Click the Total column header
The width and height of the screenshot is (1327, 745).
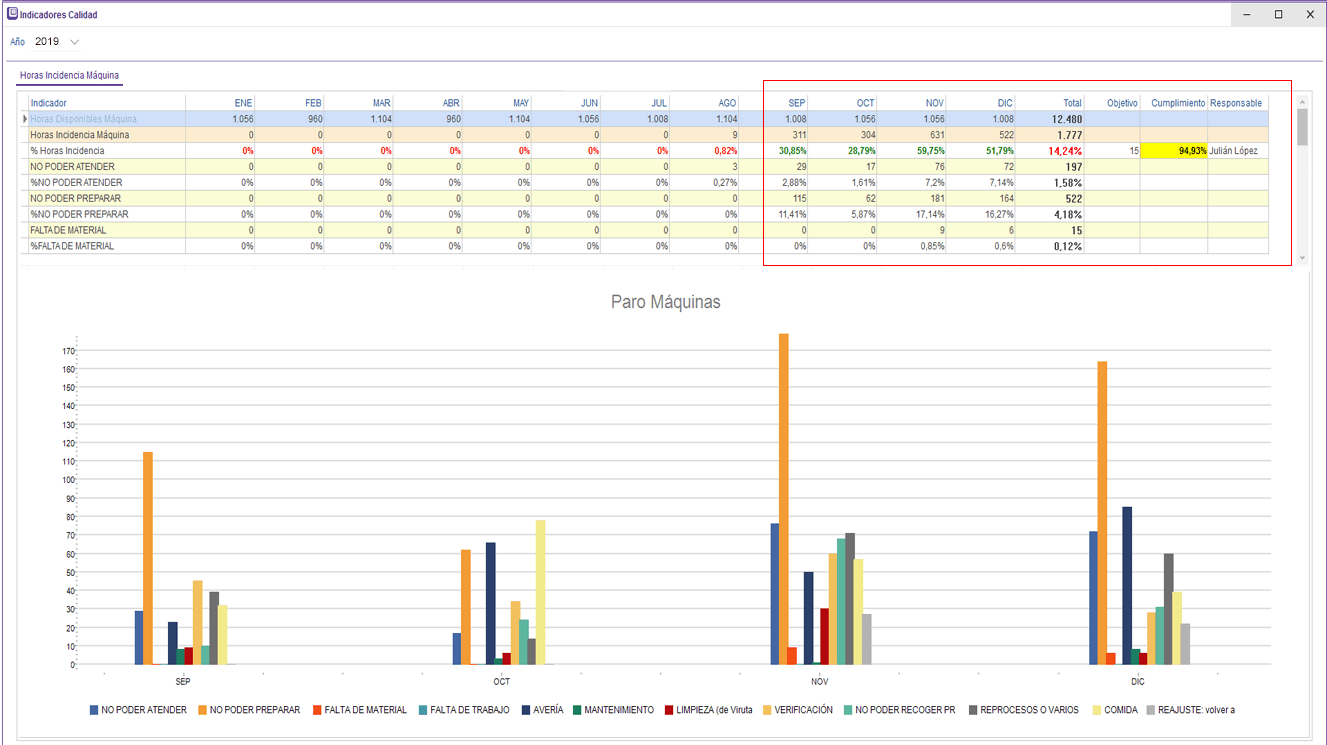click(1050, 103)
